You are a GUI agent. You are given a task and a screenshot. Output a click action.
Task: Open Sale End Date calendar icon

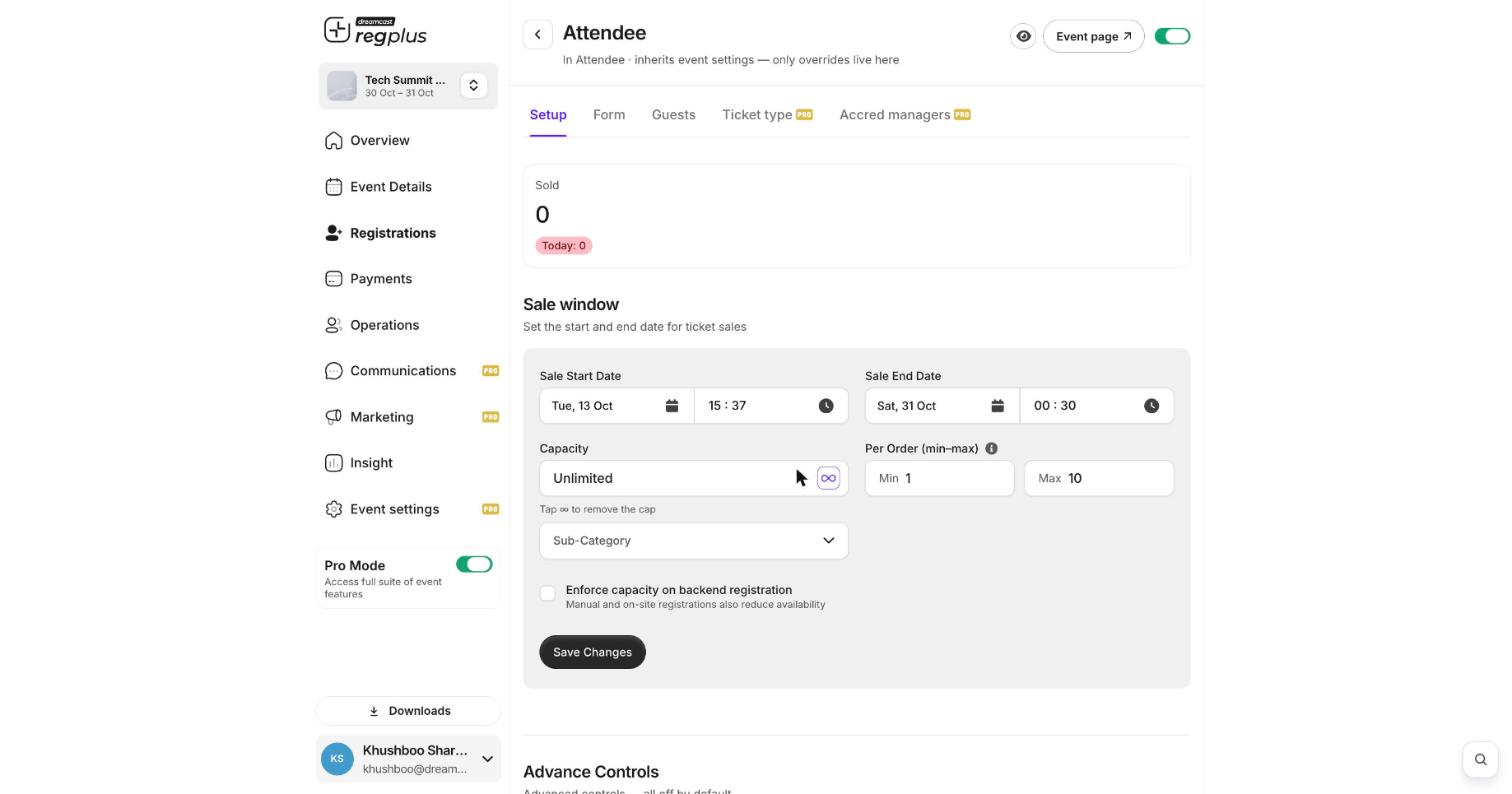tap(997, 406)
